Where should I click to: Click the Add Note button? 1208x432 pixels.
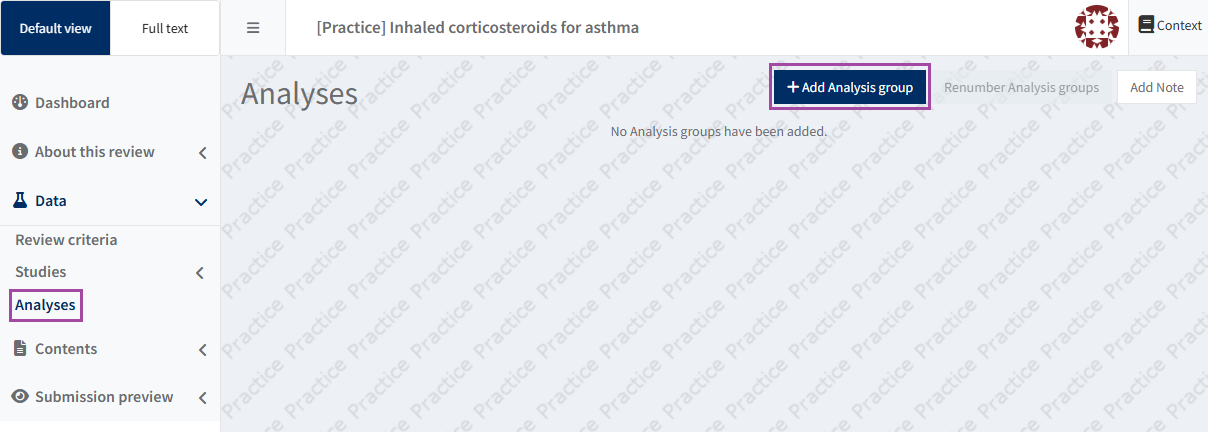click(x=1156, y=88)
